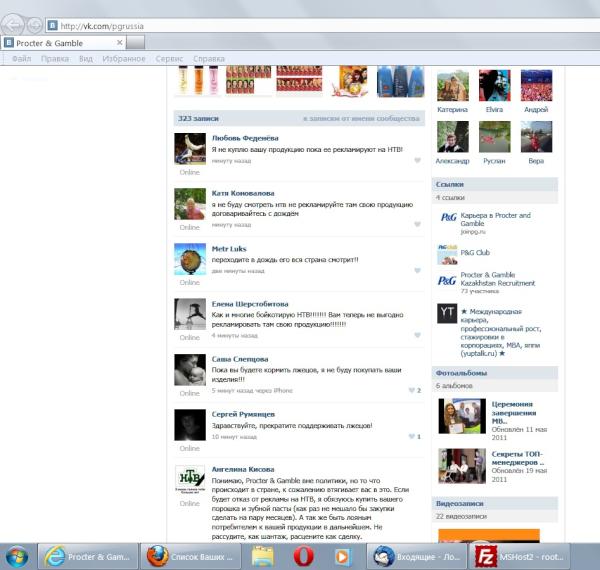
Task: Open member Elvira's photo
Action: pos(494,85)
